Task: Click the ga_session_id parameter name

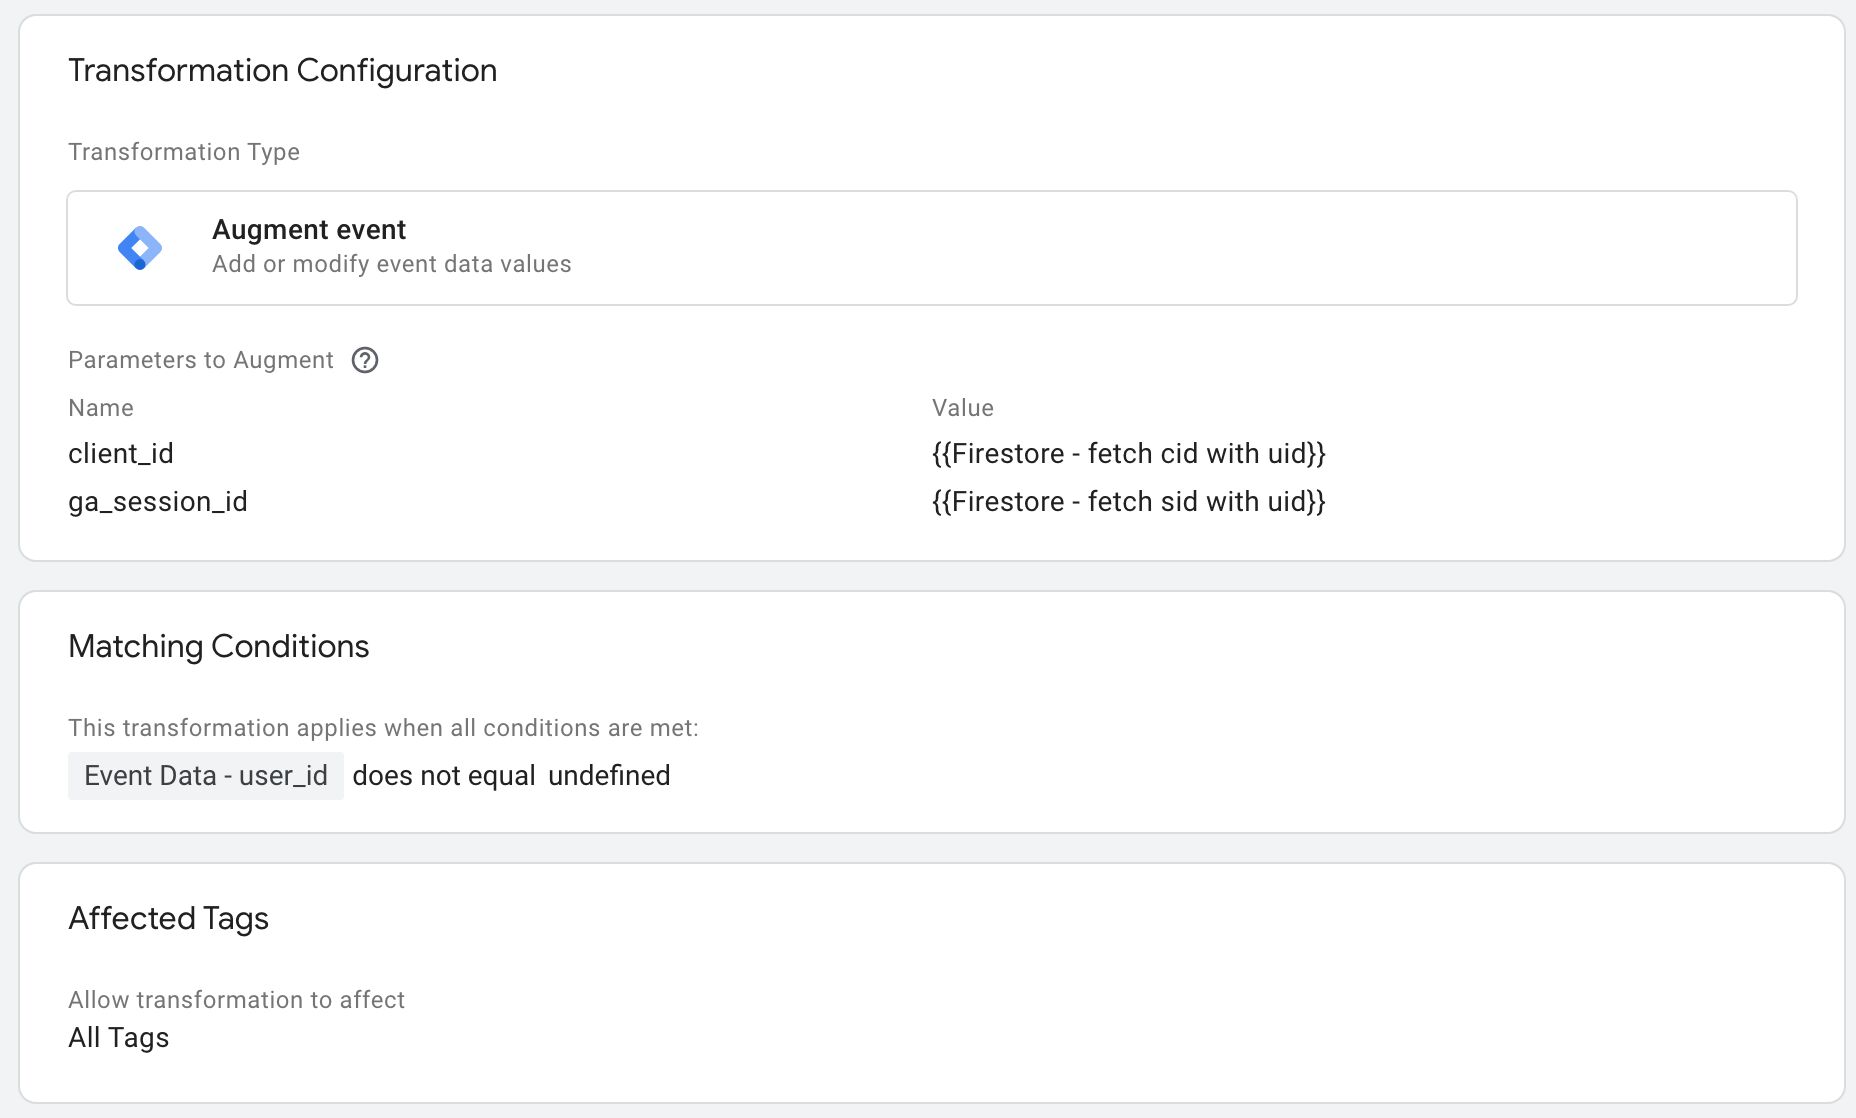Action: coord(158,502)
